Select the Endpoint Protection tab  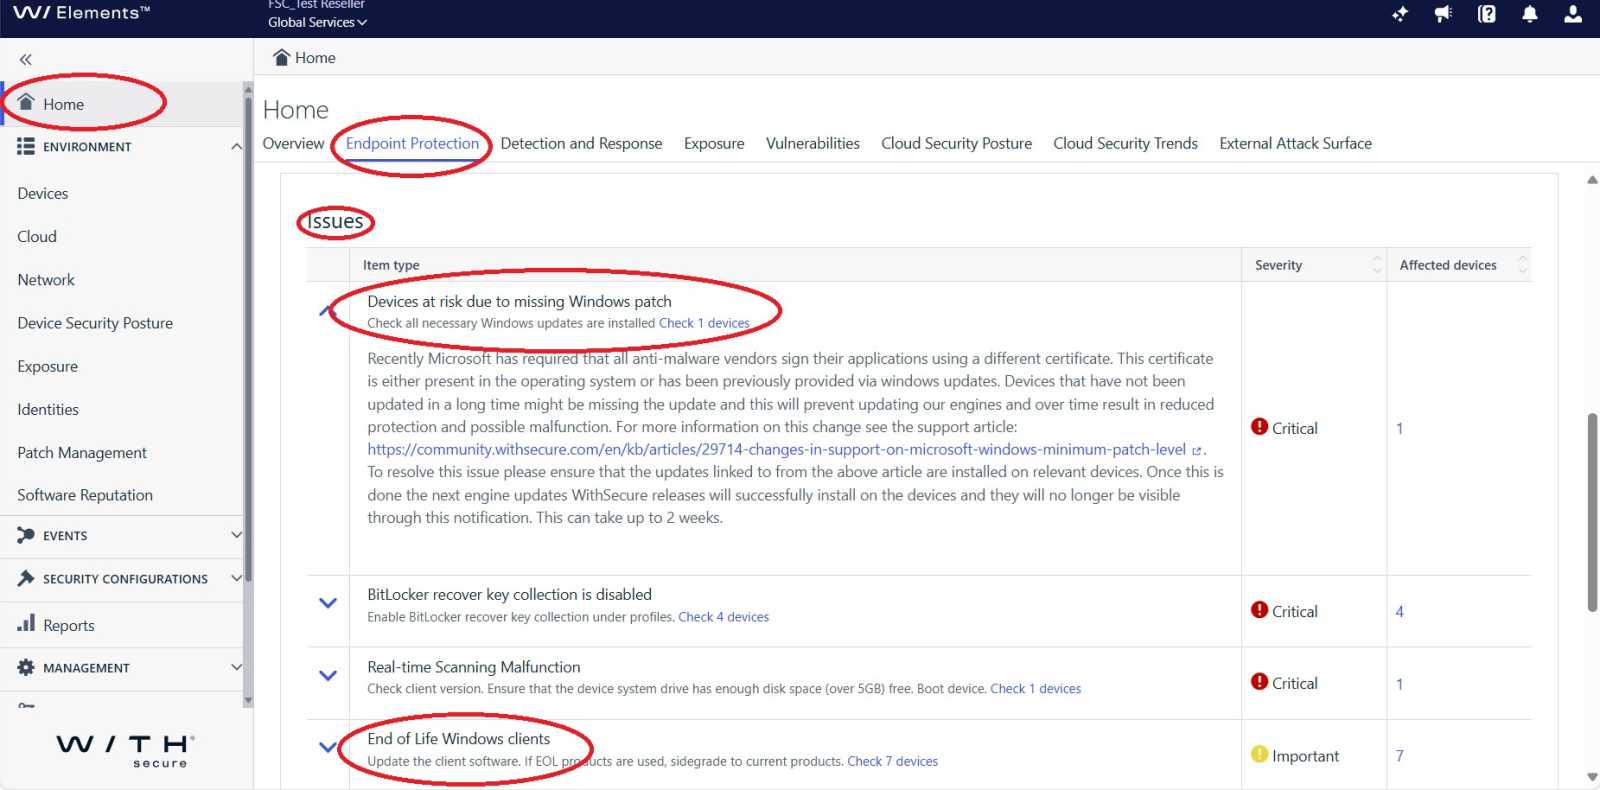[412, 143]
